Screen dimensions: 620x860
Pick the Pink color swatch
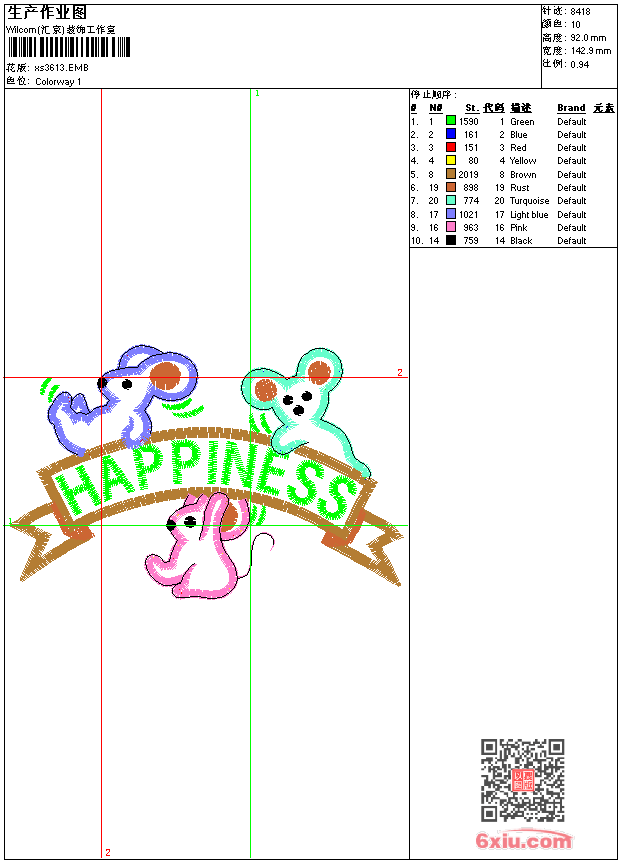coord(451,227)
